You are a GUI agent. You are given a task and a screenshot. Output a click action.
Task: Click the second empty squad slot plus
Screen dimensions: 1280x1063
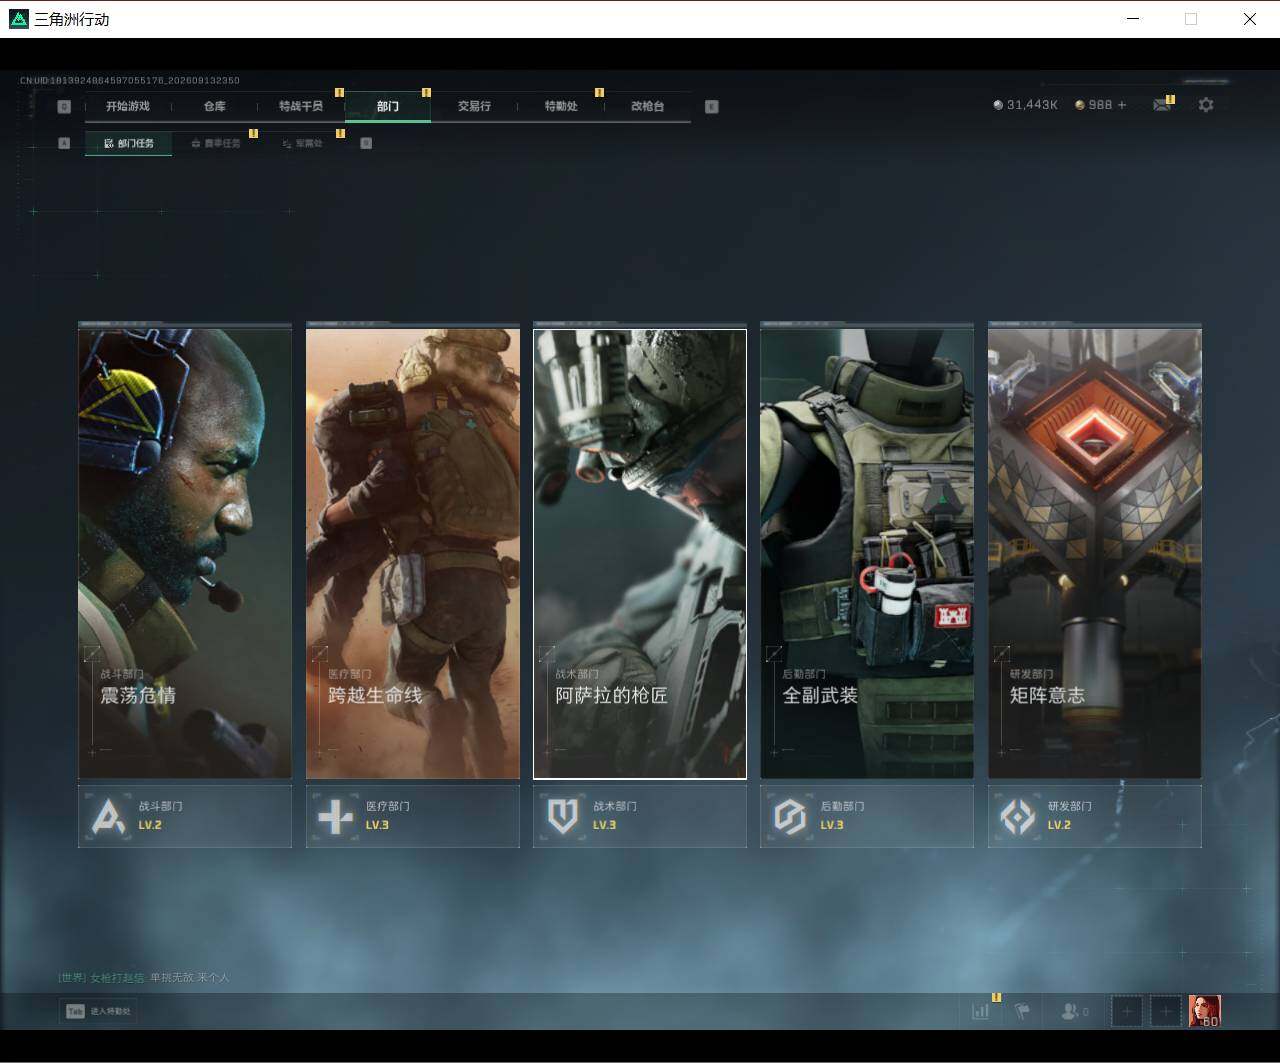[1166, 1011]
